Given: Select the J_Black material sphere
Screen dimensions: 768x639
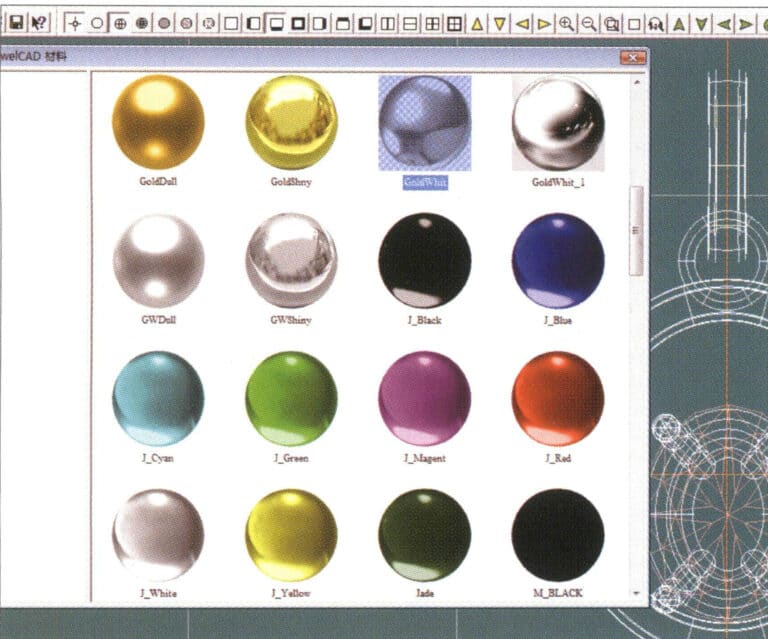Looking at the screenshot, I should (425, 260).
